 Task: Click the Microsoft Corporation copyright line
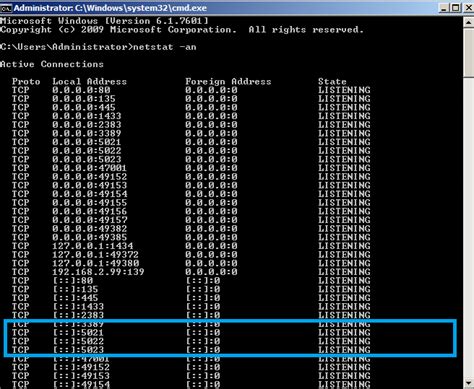182,30
